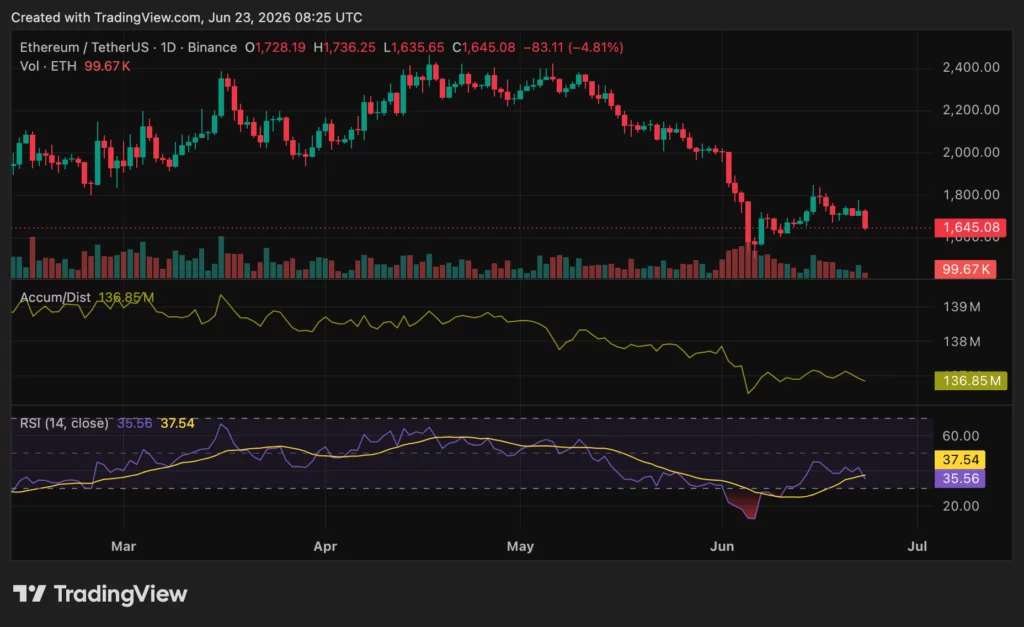Screen dimensions: 1024x627
Task: Click the purple RSI legend value 35.56
Action: (135, 423)
